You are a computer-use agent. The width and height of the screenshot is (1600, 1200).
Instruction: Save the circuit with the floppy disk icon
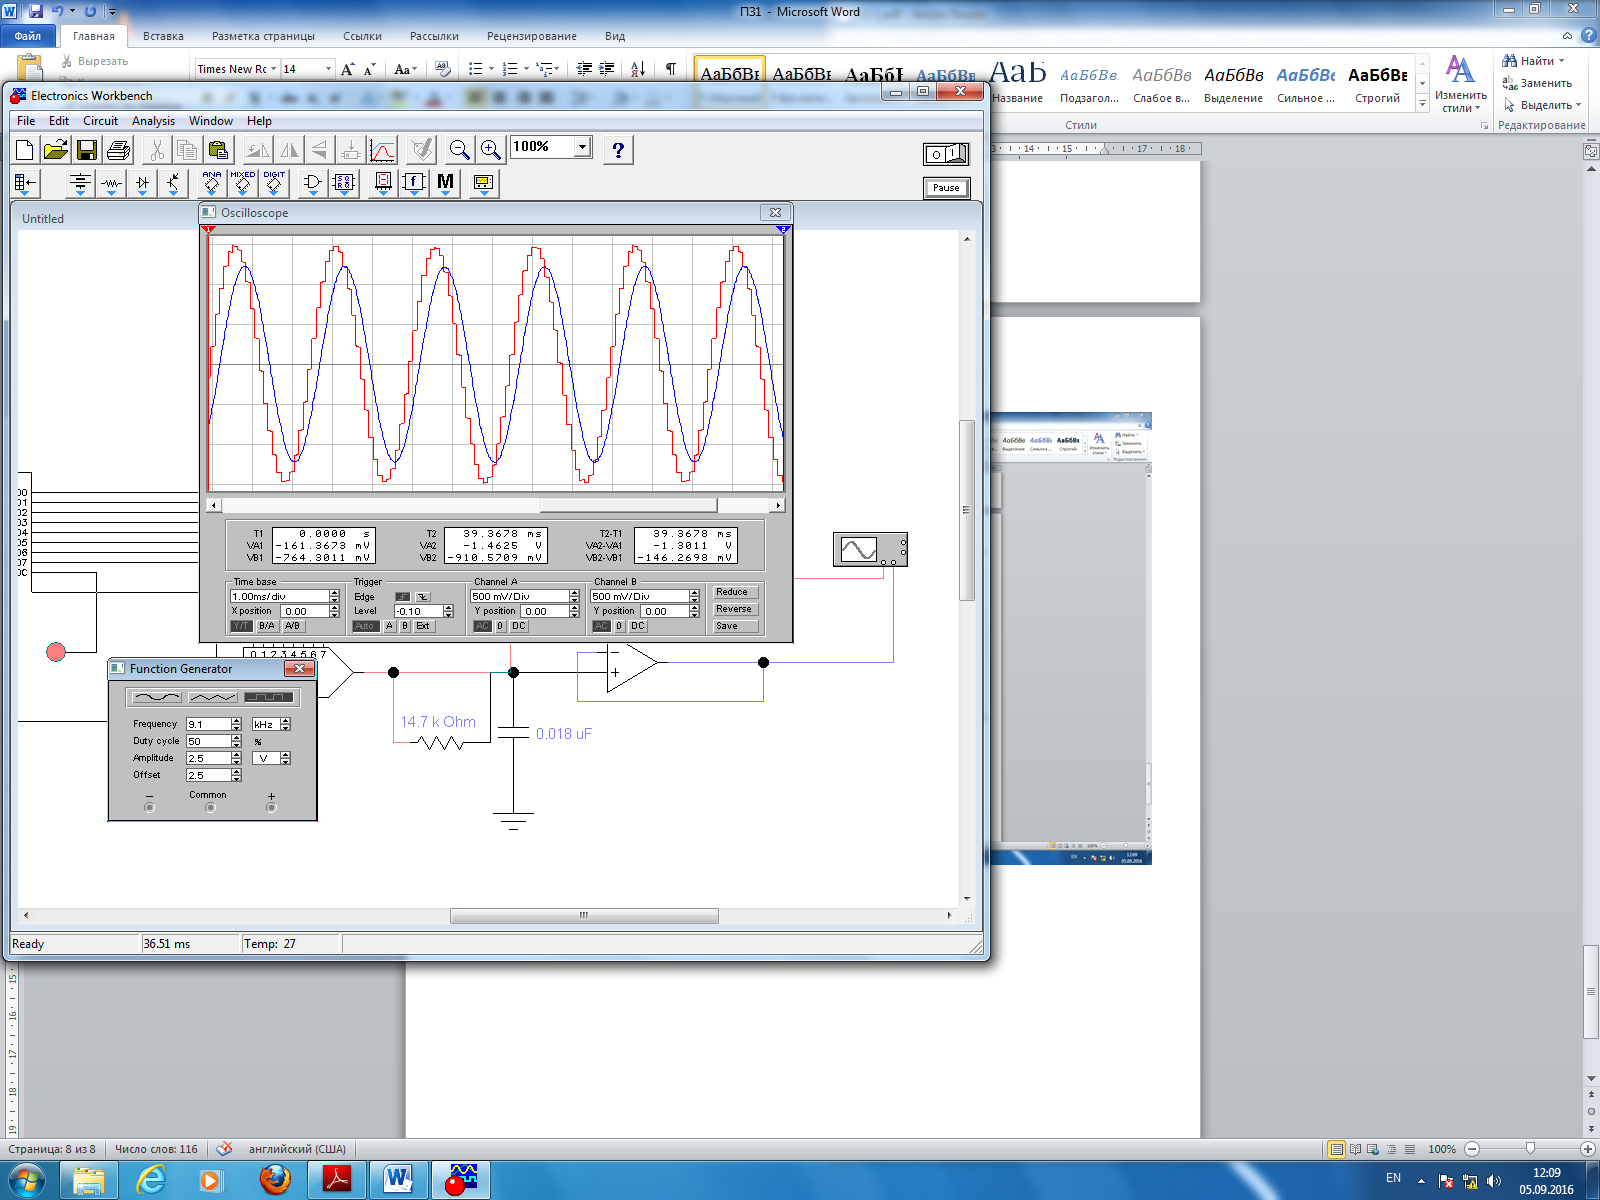pos(87,150)
